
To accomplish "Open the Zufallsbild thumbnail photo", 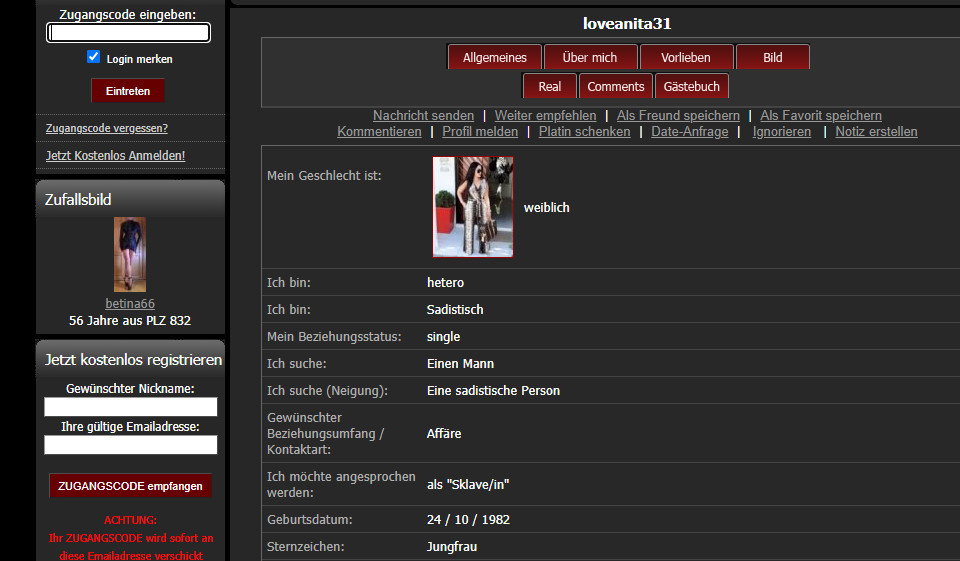I will click(x=130, y=254).
